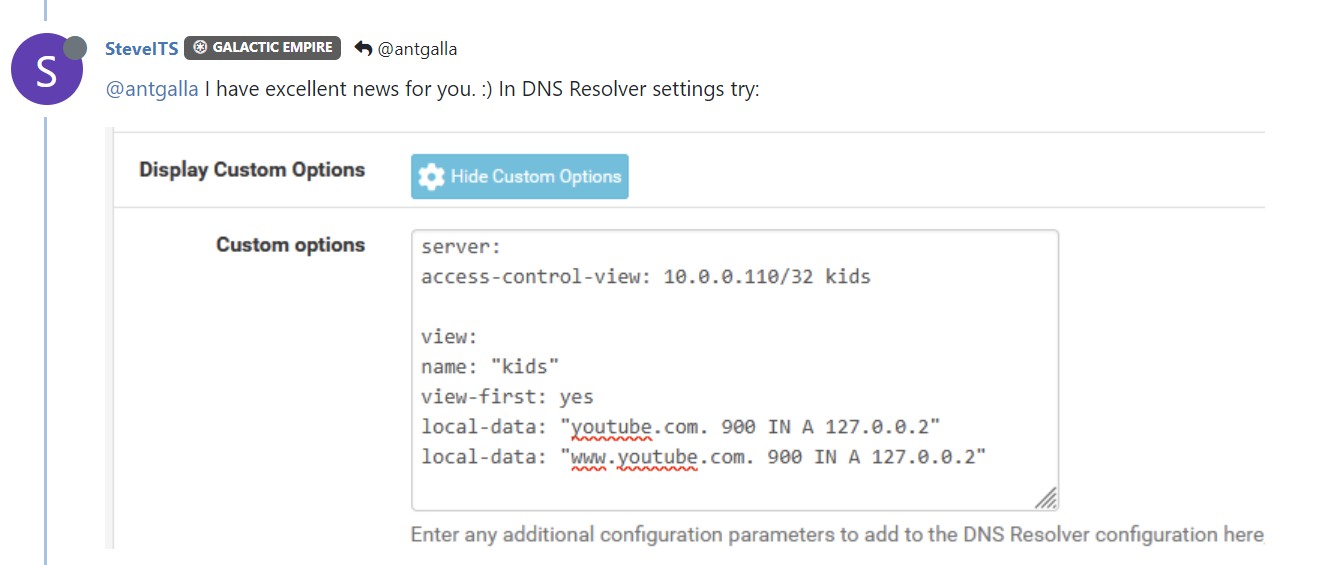Click the @antgalla mention in post text
Image resolution: width=1325 pixels, height=565 pixels.
pyautogui.click(x=152, y=89)
